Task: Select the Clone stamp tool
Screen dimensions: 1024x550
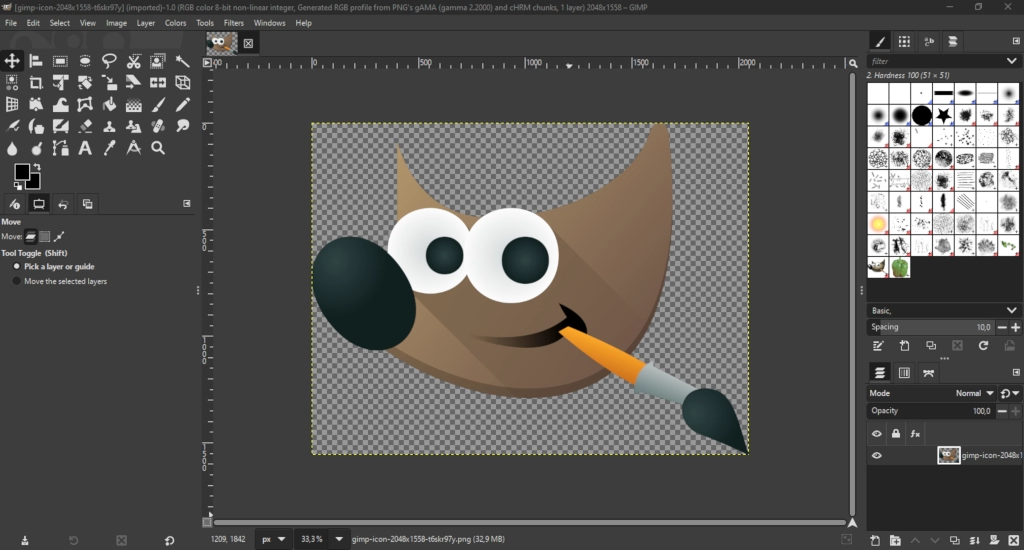Action: click(109, 126)
